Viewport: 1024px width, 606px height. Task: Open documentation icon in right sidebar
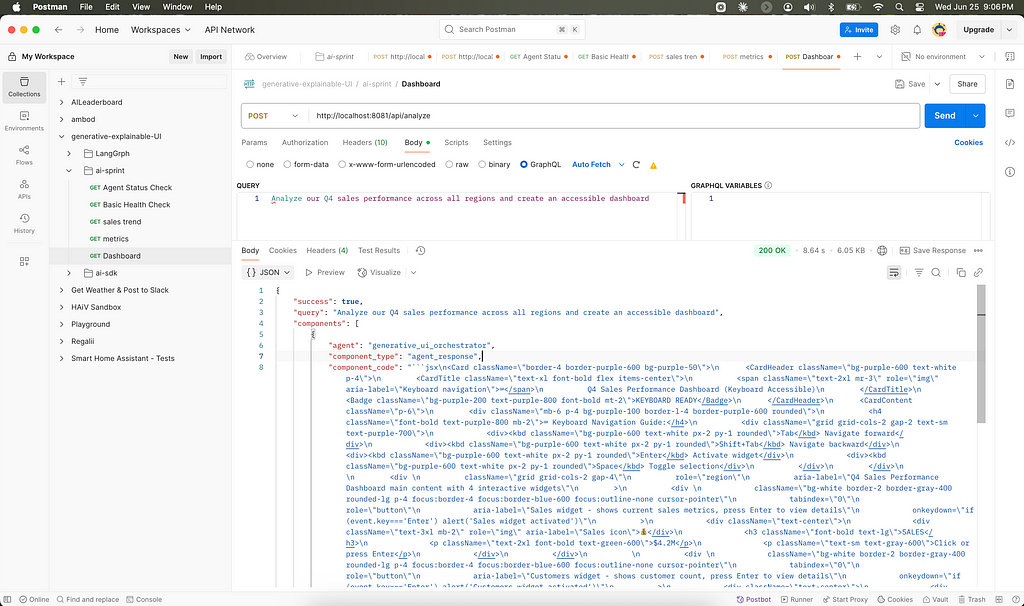point(1010,84)
